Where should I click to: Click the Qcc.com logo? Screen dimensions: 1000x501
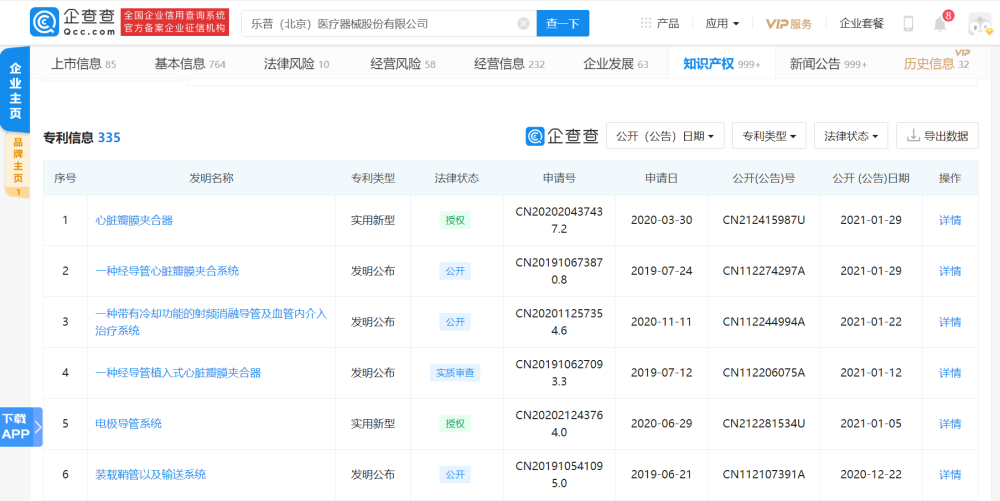[x=73, y=22]
